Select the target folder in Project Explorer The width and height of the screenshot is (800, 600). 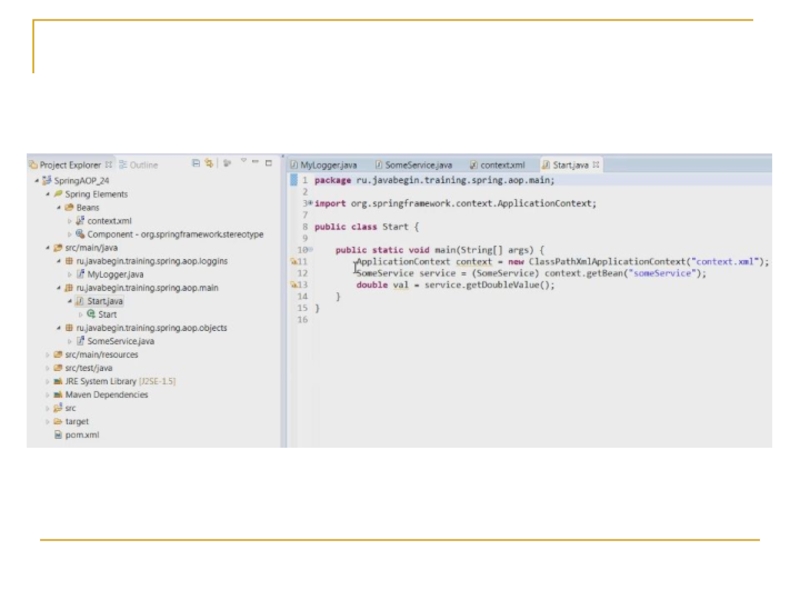(x=76, y=421)
